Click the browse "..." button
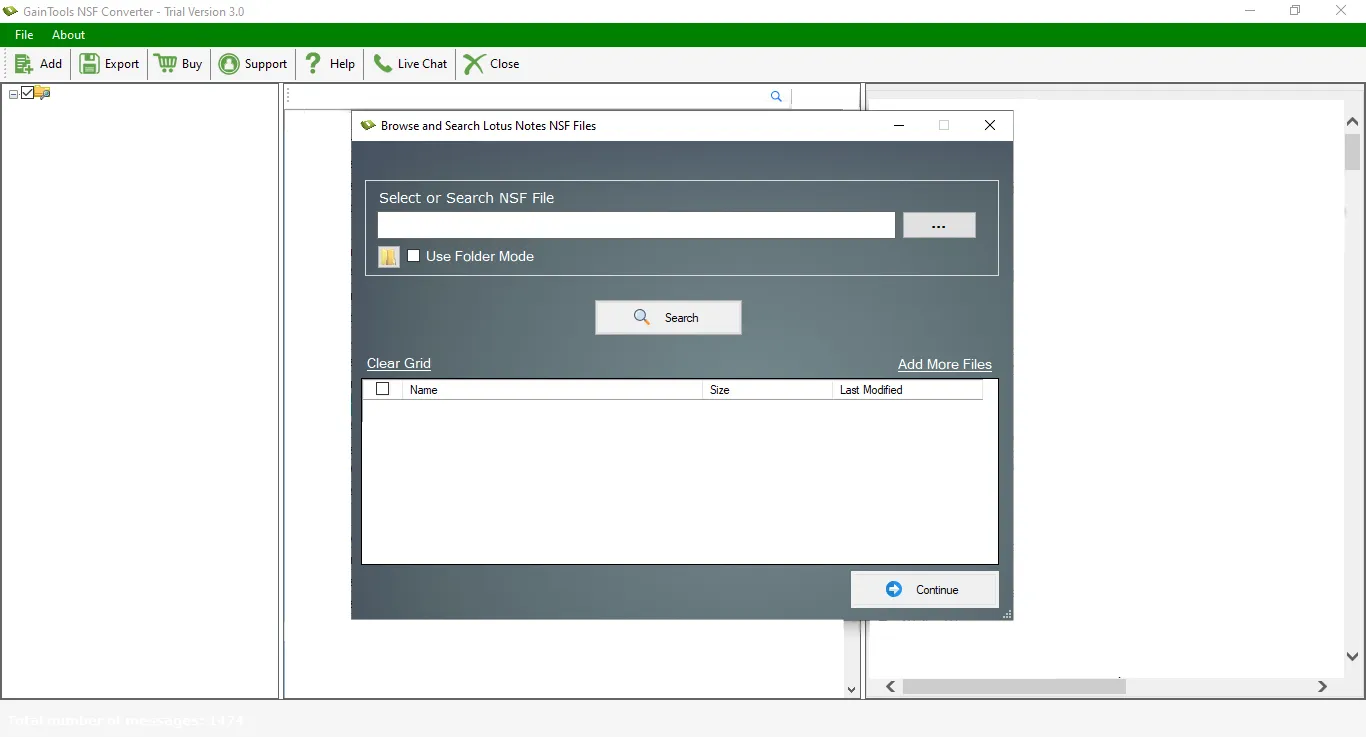The height and width of the screenshot is (737, 1366). [x=939, y=225]
